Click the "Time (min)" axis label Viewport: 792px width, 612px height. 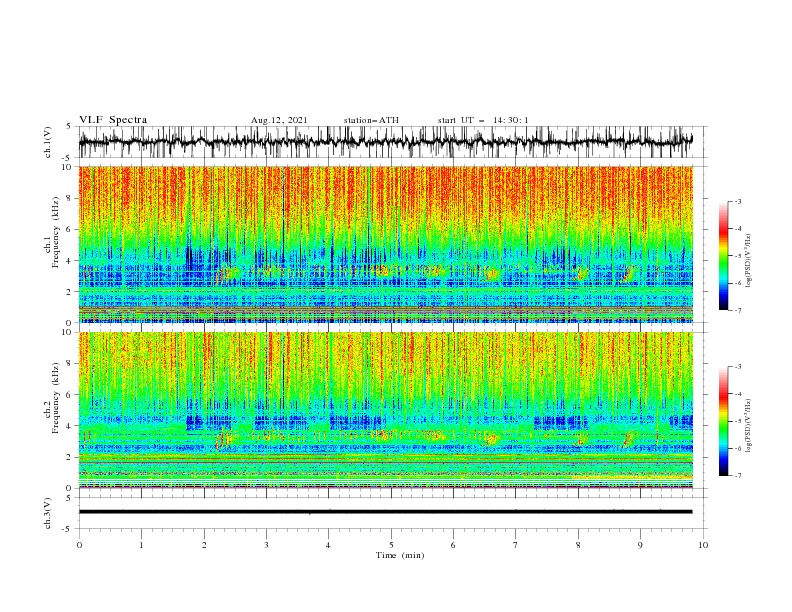point(400,555)
